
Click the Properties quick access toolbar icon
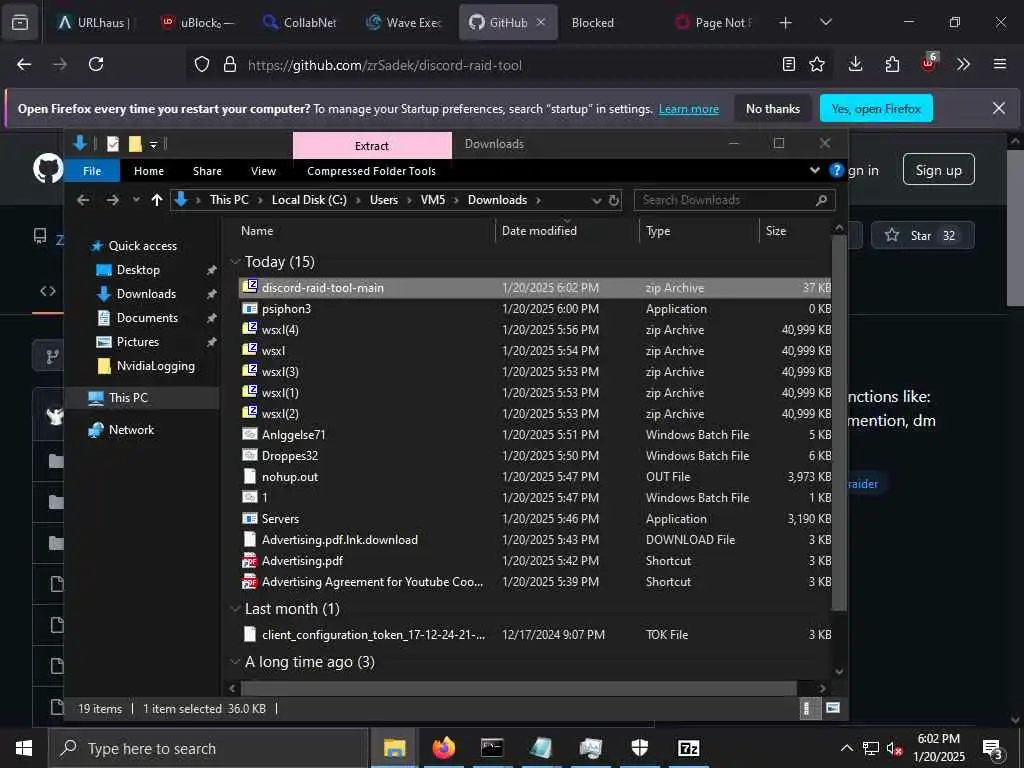(x=113, y=144)
